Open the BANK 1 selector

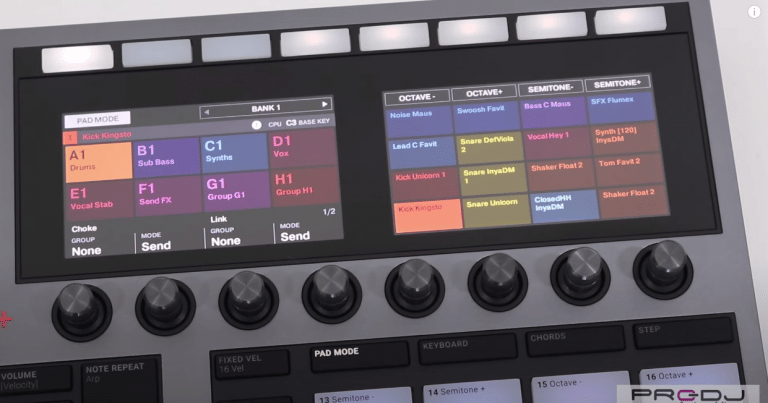click(266, 108)
